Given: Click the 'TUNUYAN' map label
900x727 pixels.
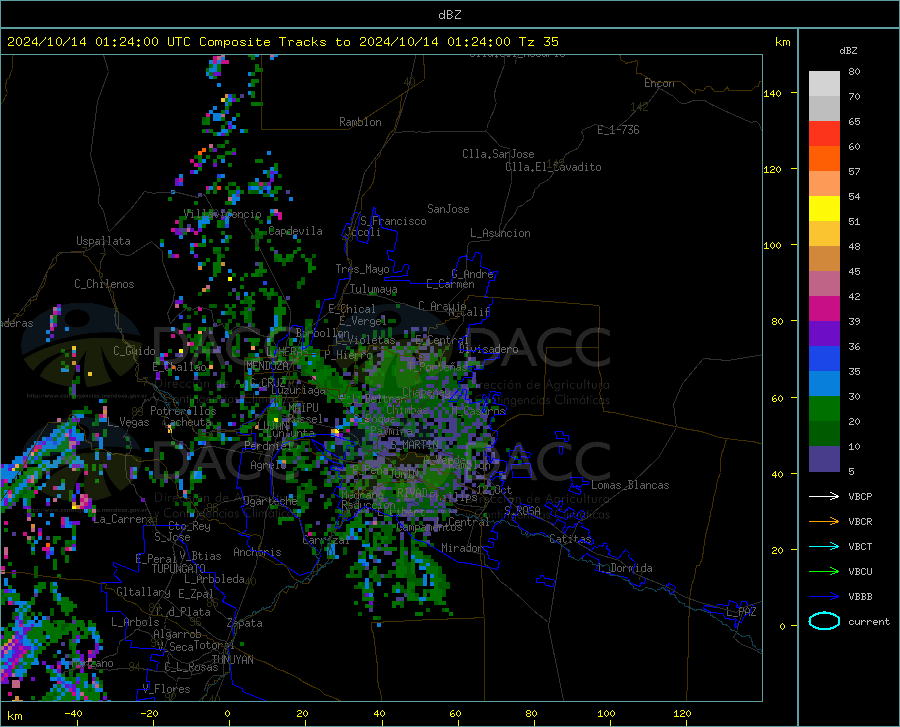Looking at the screenshot, I should pyautogui.click(x=232, y=659).
